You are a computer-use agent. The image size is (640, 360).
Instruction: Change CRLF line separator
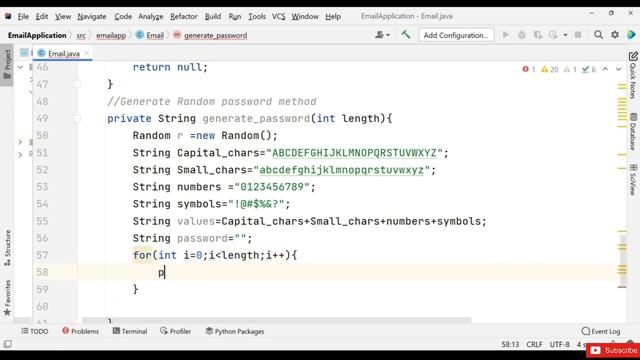coord(534,344)
